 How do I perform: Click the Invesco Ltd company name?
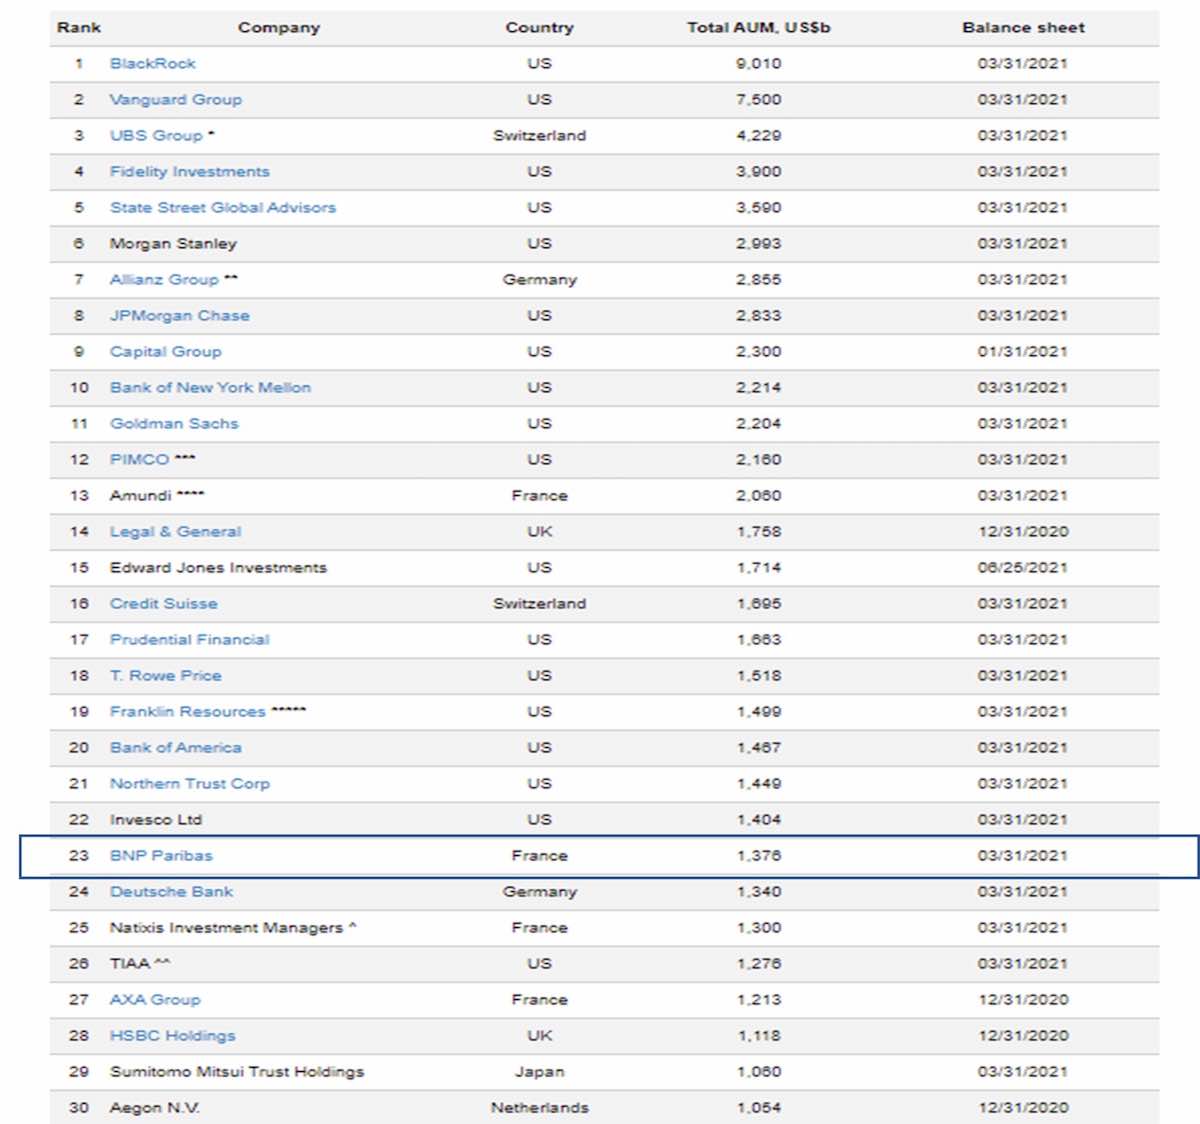pos(156,819)
